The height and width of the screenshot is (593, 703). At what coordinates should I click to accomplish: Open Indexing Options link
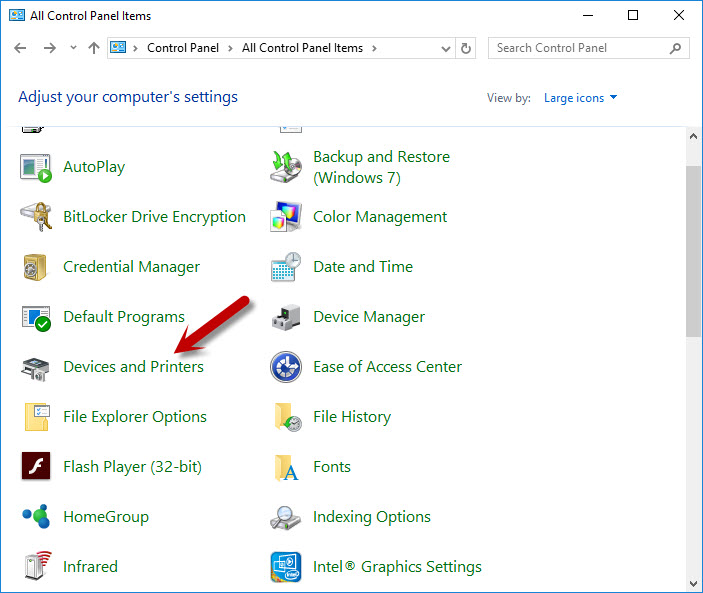[372, 517]
